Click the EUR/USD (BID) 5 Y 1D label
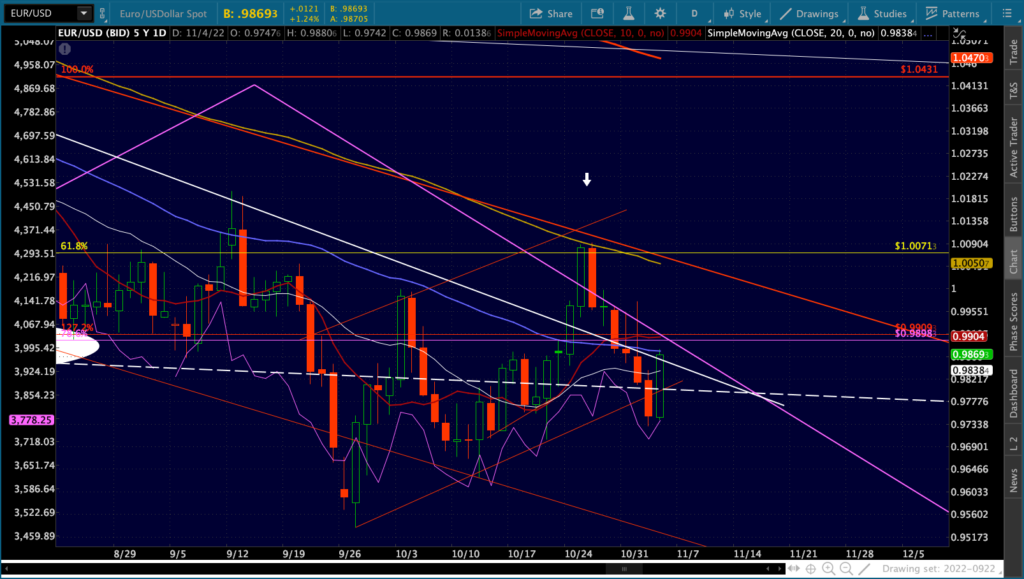The height and width of the screenshot is (579, 1024). click(112, 33)
